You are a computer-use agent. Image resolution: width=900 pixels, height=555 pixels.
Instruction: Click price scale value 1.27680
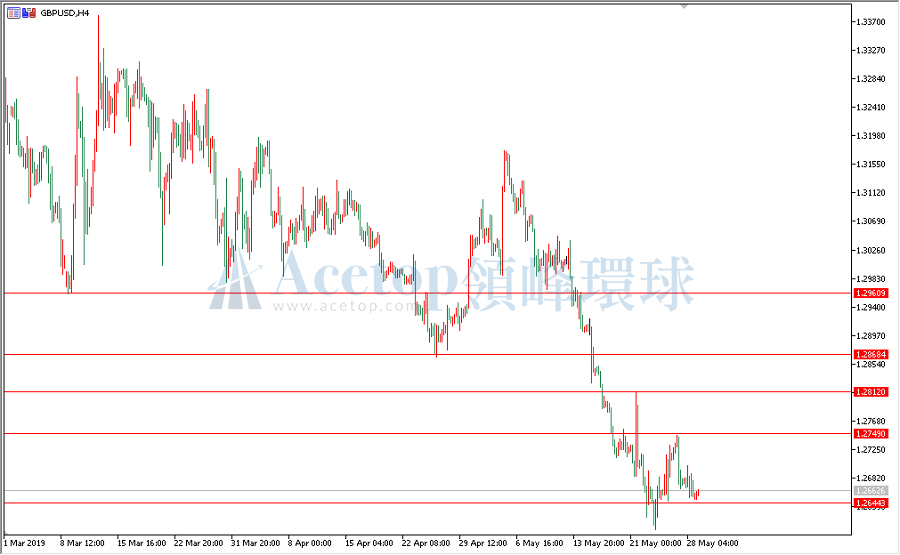tap(871, 421)
